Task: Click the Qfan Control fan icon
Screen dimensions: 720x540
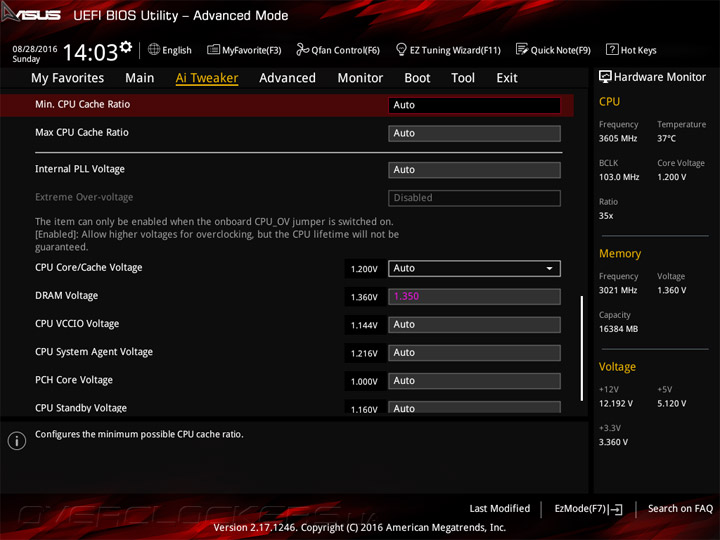Action: tap(302, 49)
